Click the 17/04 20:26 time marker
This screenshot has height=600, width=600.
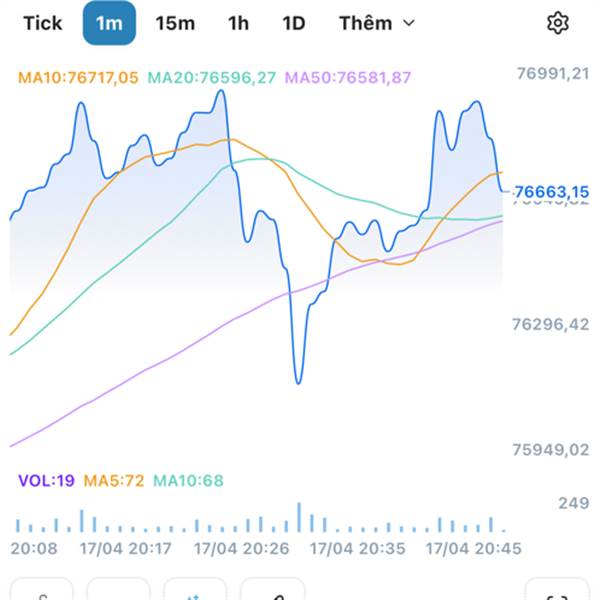(x=242, y=548)
